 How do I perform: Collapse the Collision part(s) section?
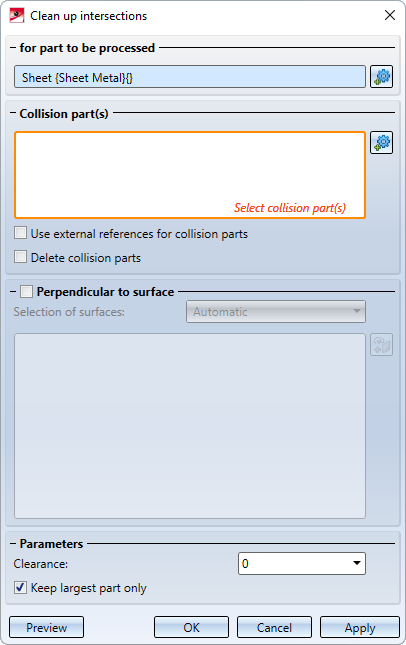click(x=13, y=114)
